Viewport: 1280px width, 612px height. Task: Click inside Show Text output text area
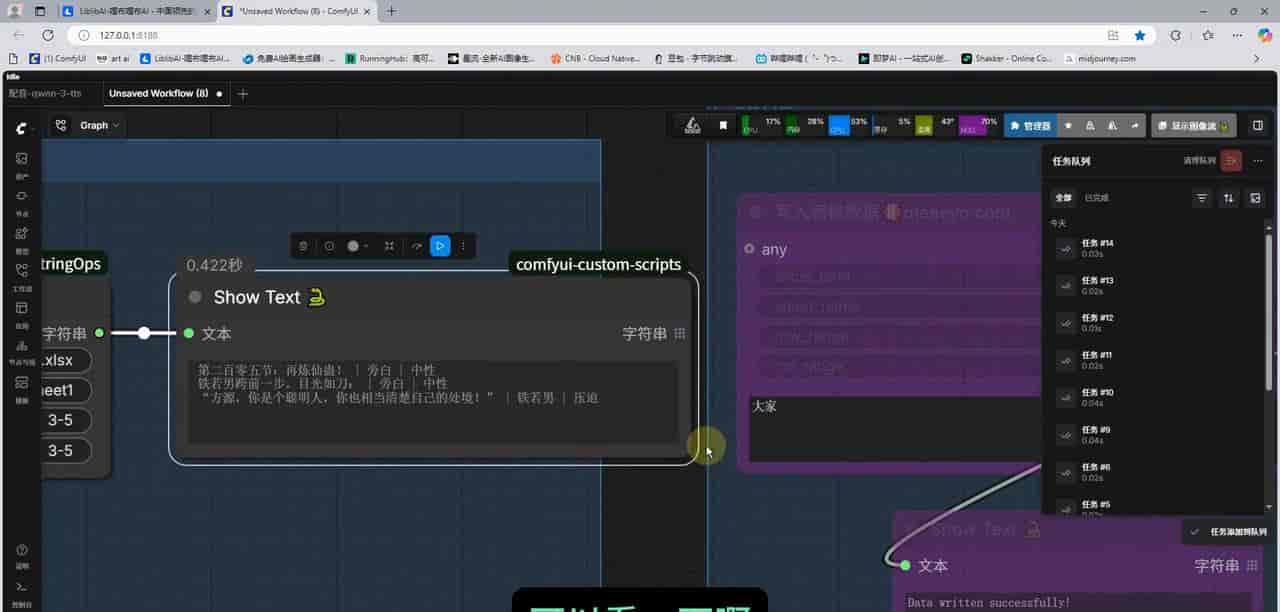pyautogui.click(x=433, y=402)
